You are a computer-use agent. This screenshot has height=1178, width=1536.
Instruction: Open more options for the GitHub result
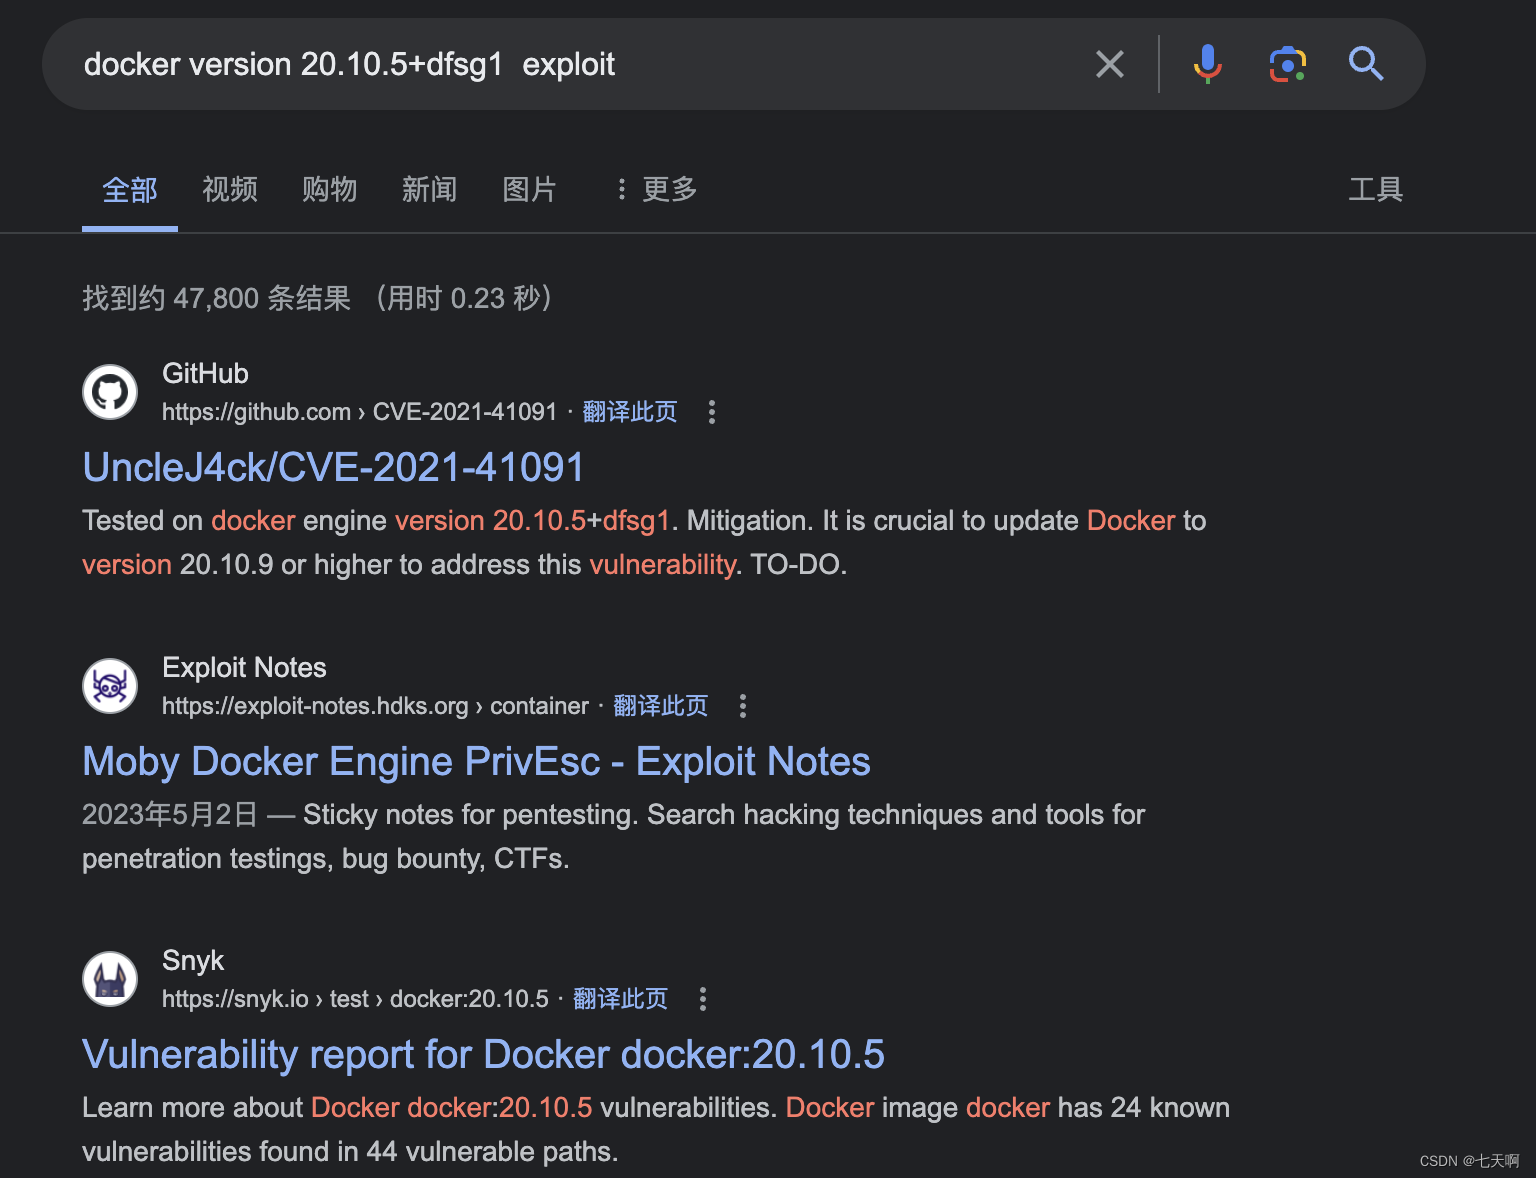click(x=712, y=412)
